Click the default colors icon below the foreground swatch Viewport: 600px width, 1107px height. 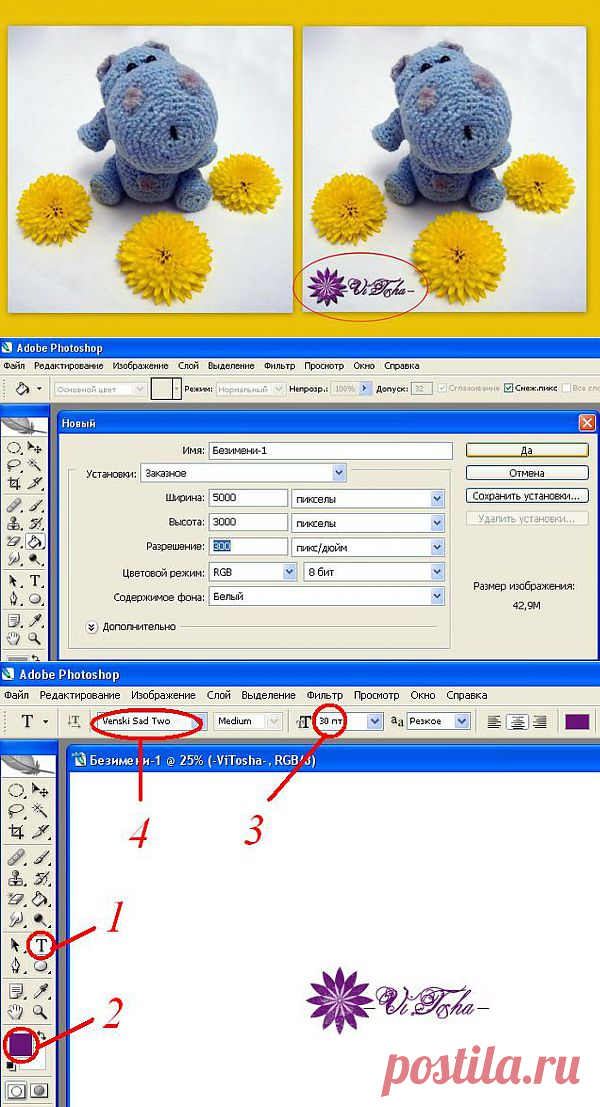coord(11,1065)
